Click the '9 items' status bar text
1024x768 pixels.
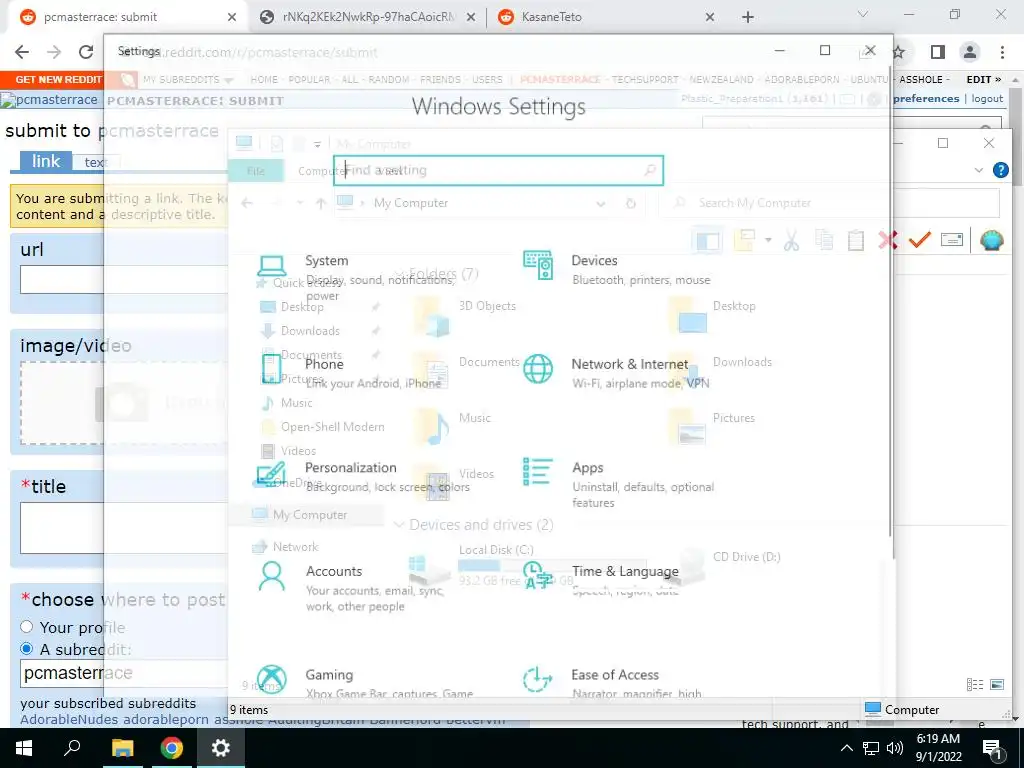click(x=249, y=710)
